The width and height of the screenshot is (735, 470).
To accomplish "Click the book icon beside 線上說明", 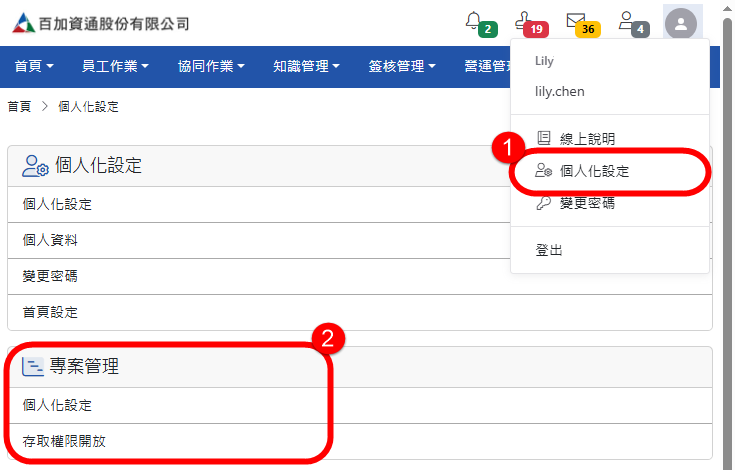I will tap(544, 138).
